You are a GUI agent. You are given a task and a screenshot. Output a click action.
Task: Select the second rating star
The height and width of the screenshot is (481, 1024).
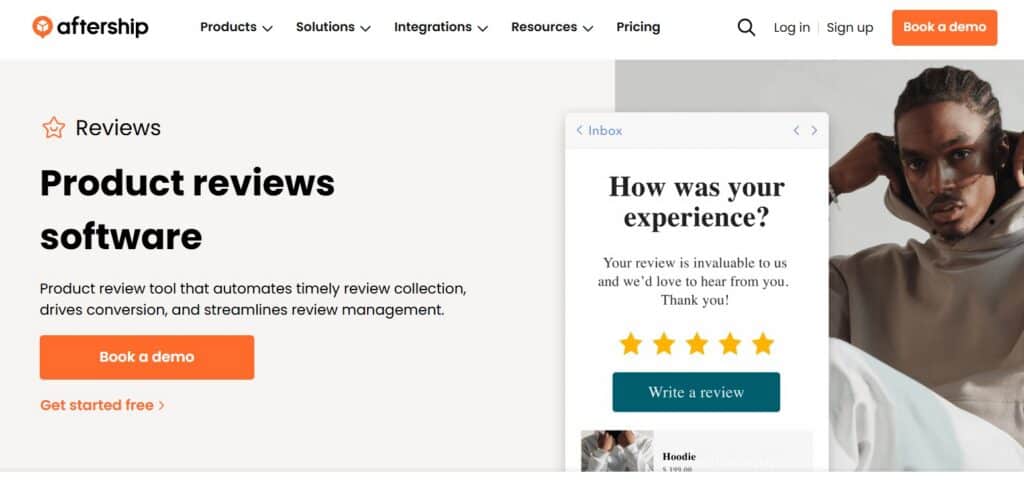[664, 343]
